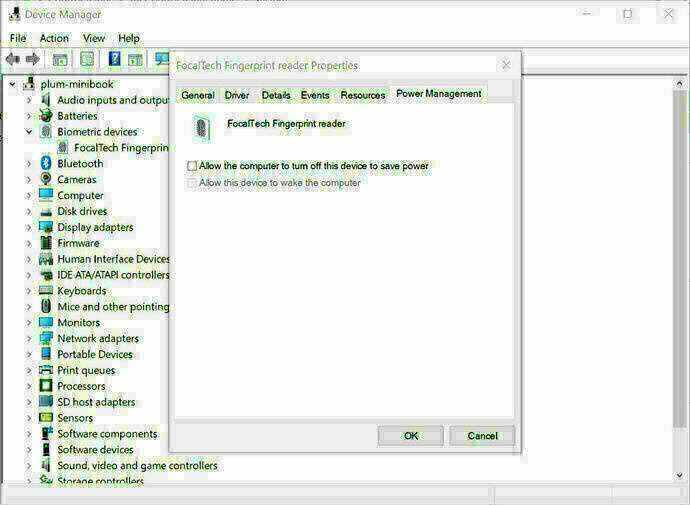Viewport: 690px width, 505px height.
Task: Click the Forward arrow toolbar icon
Action: pyautogui.click(x=33, y=59)
